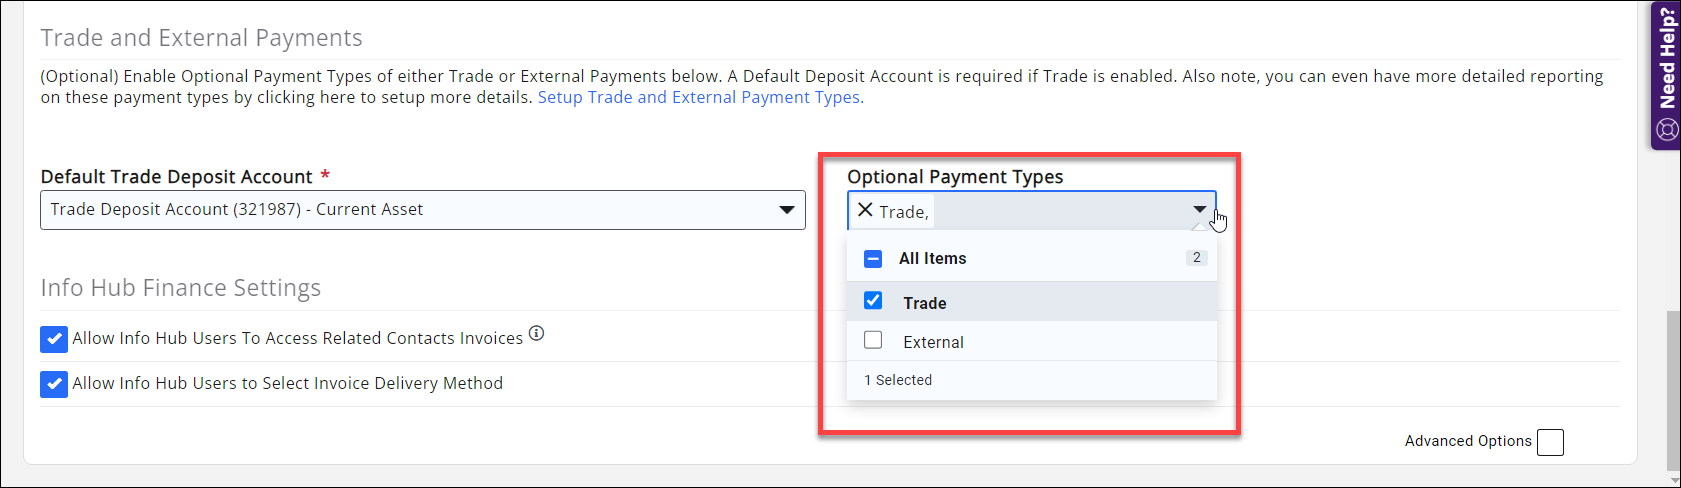The image size is (1681, 488).
Task: Open Setup Trade and External Payment Types link
Action: (700, 97)
